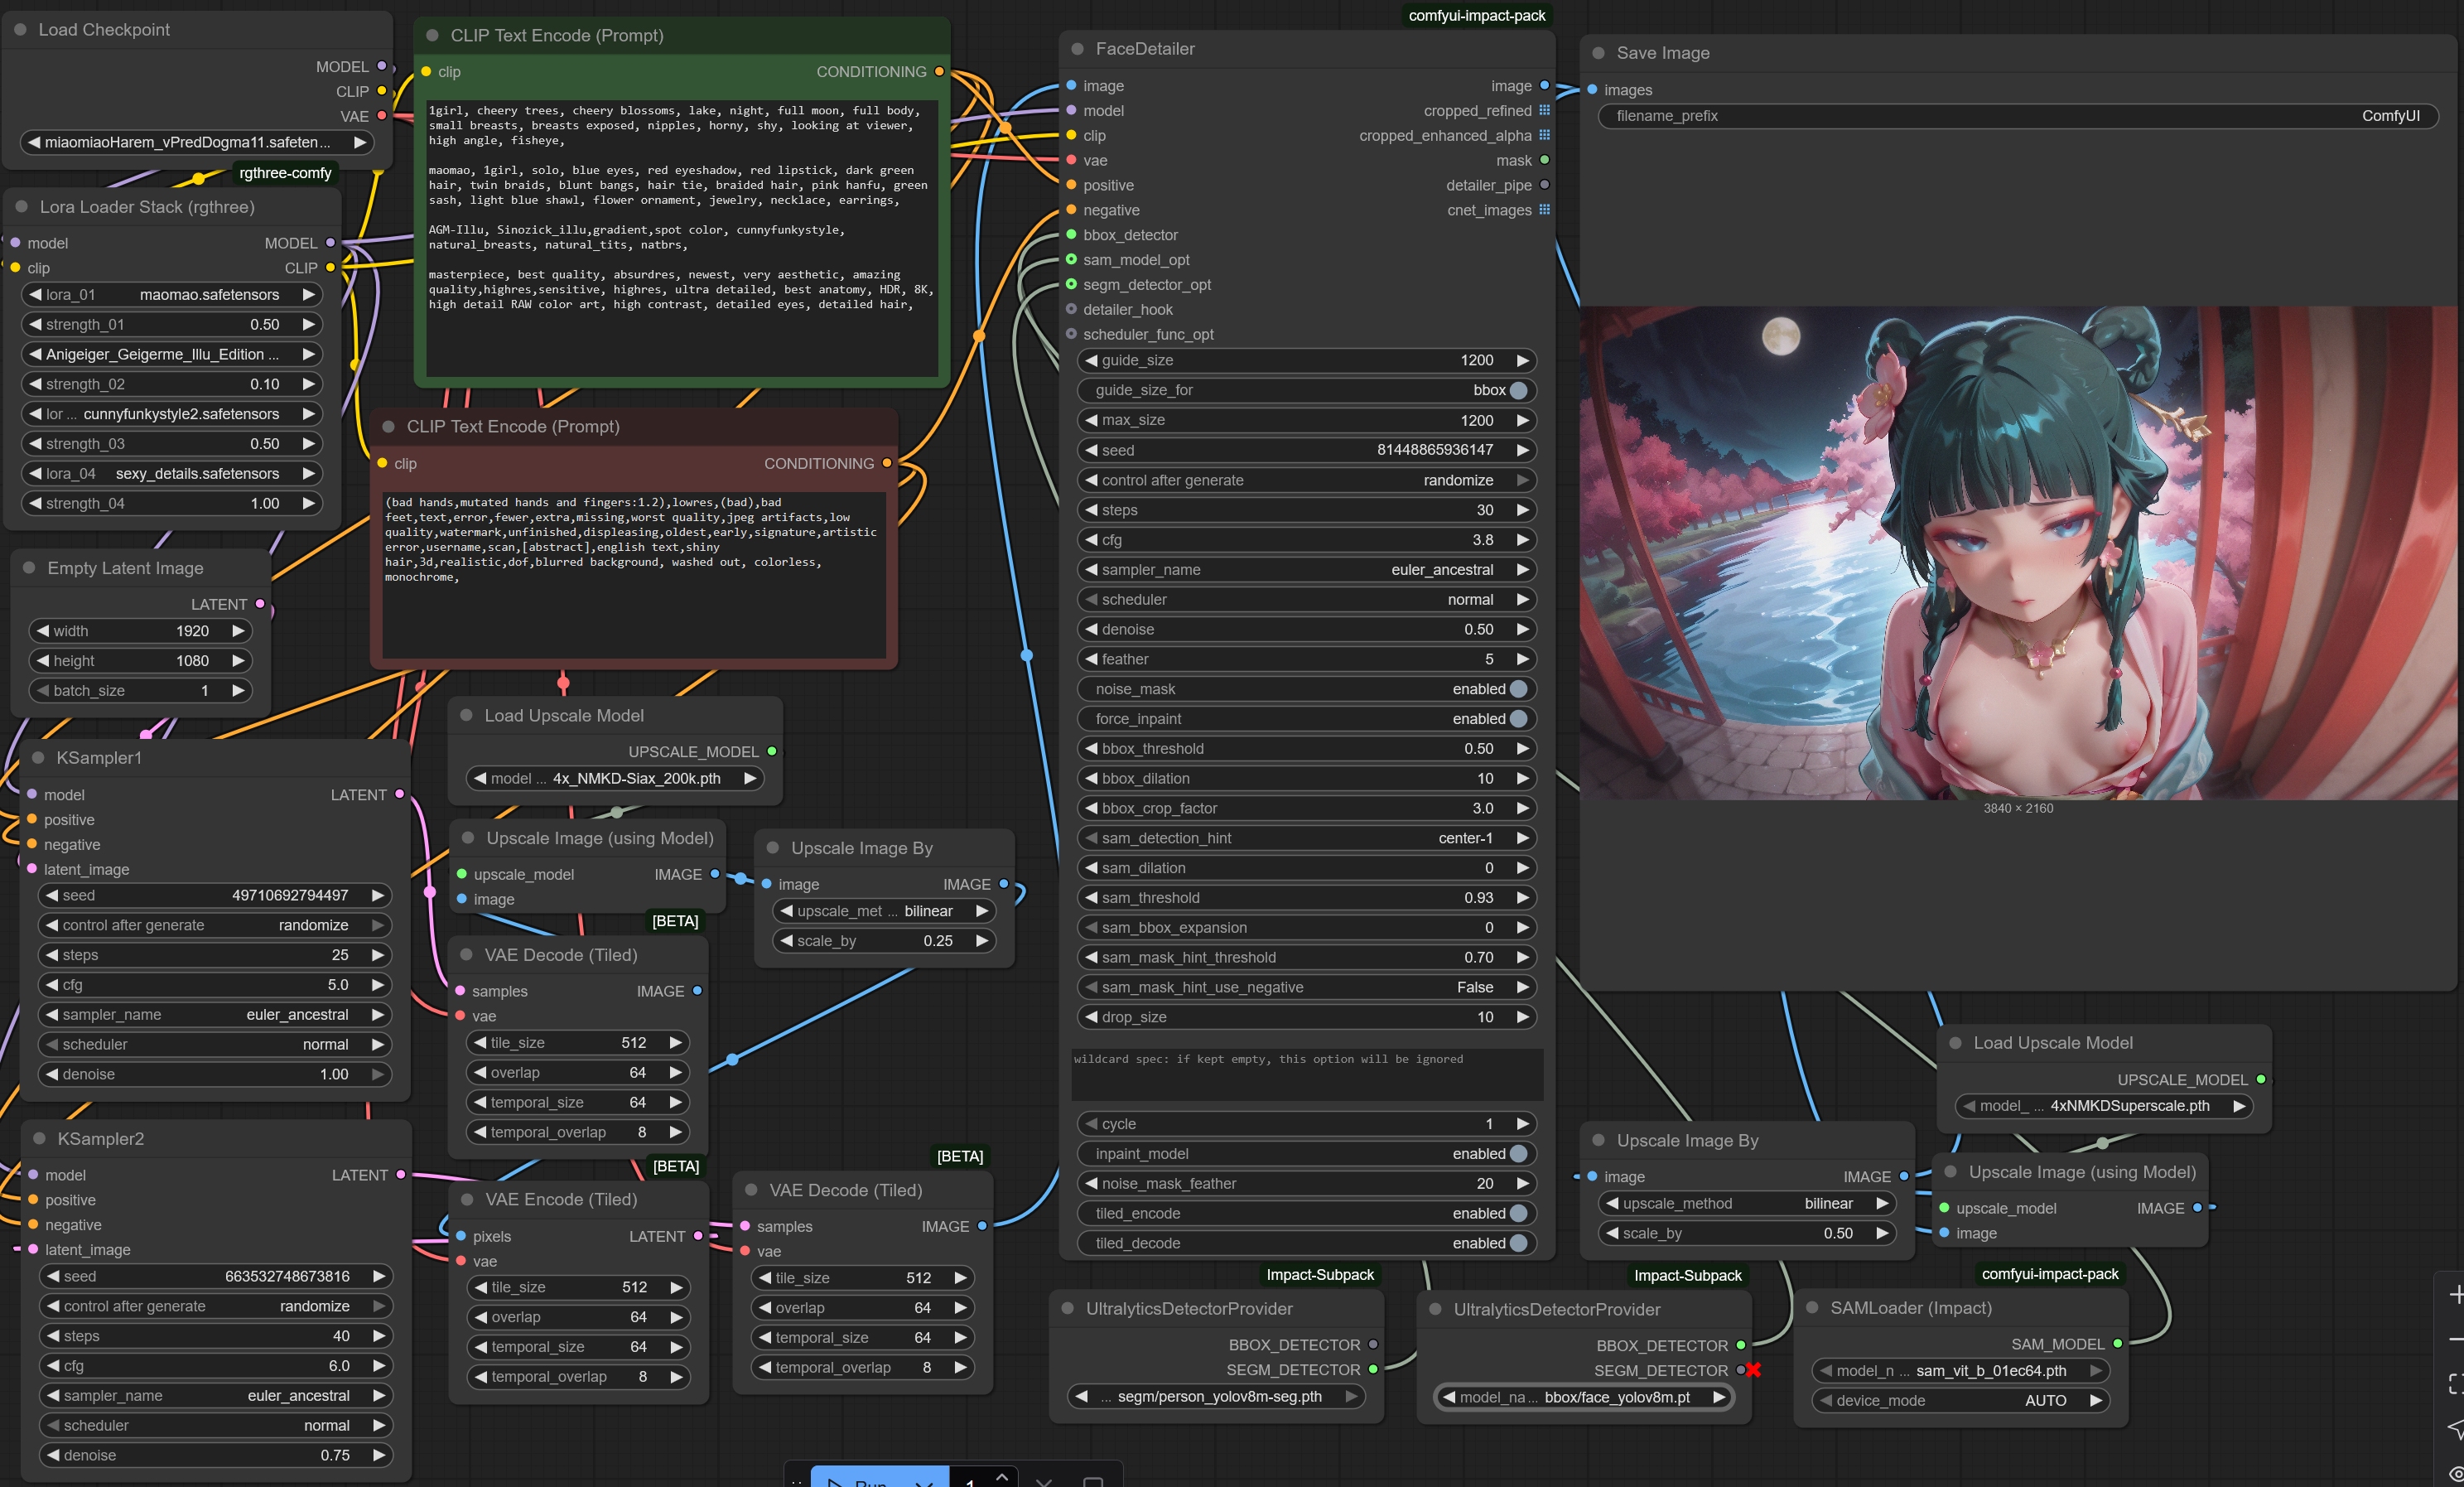This screenshot has height=1487, width=2464.
Task: Click the FaceDetailer seed value field
Action: [x=1306, y=450]
